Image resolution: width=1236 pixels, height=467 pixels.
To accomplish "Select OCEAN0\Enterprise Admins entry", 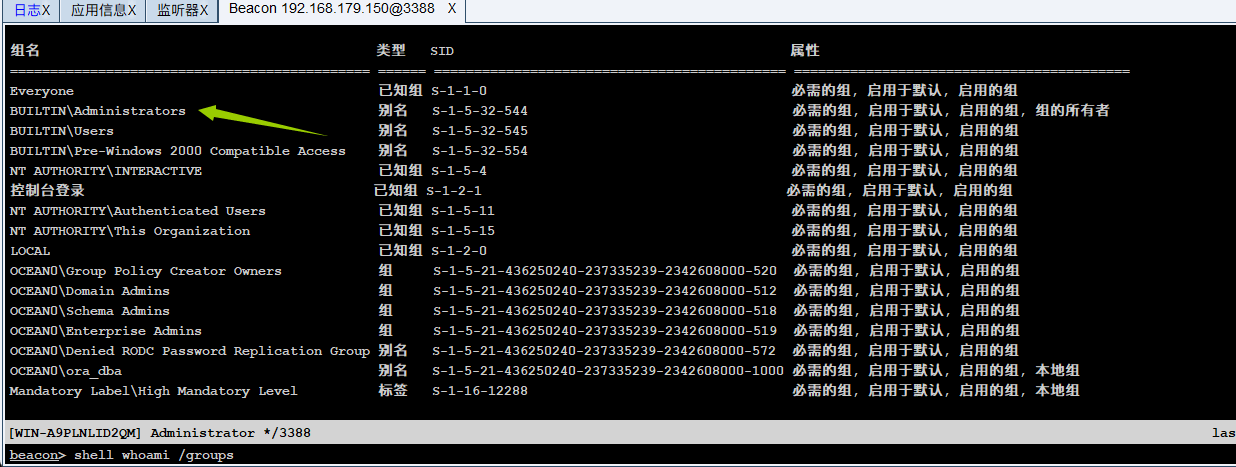I will 106,331.
